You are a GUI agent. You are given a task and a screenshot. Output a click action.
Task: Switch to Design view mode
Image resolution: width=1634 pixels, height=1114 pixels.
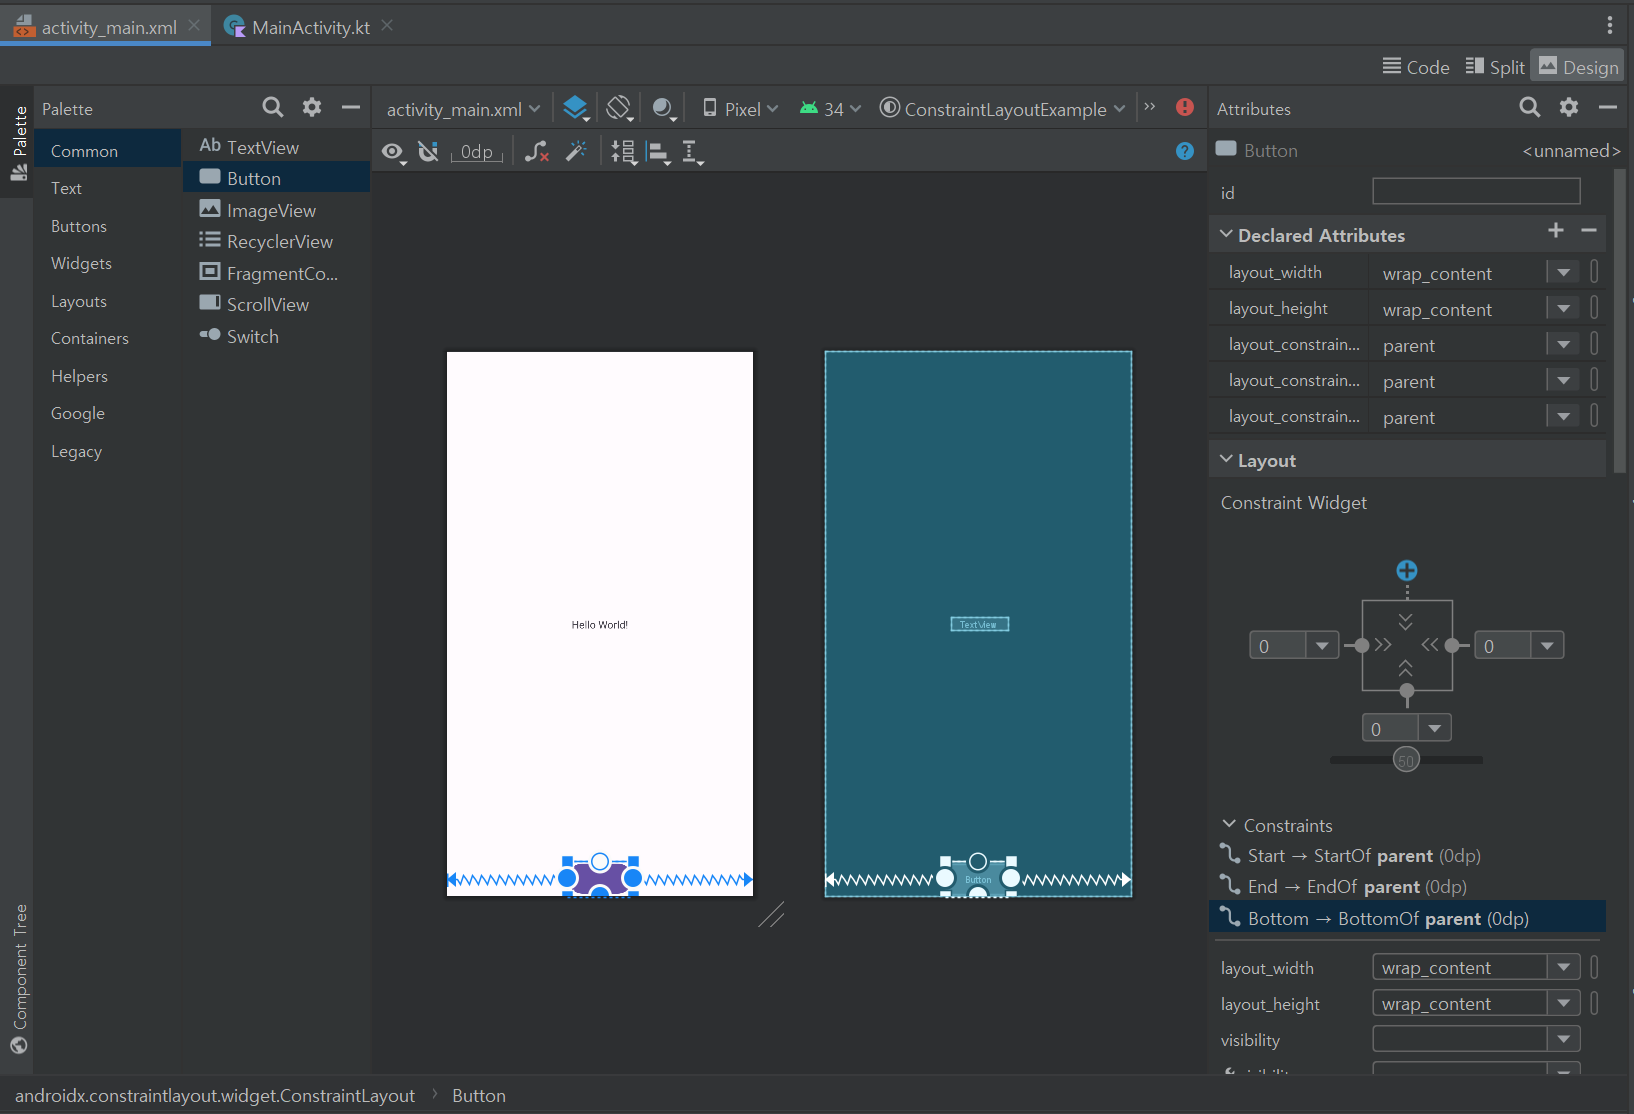1578,67
